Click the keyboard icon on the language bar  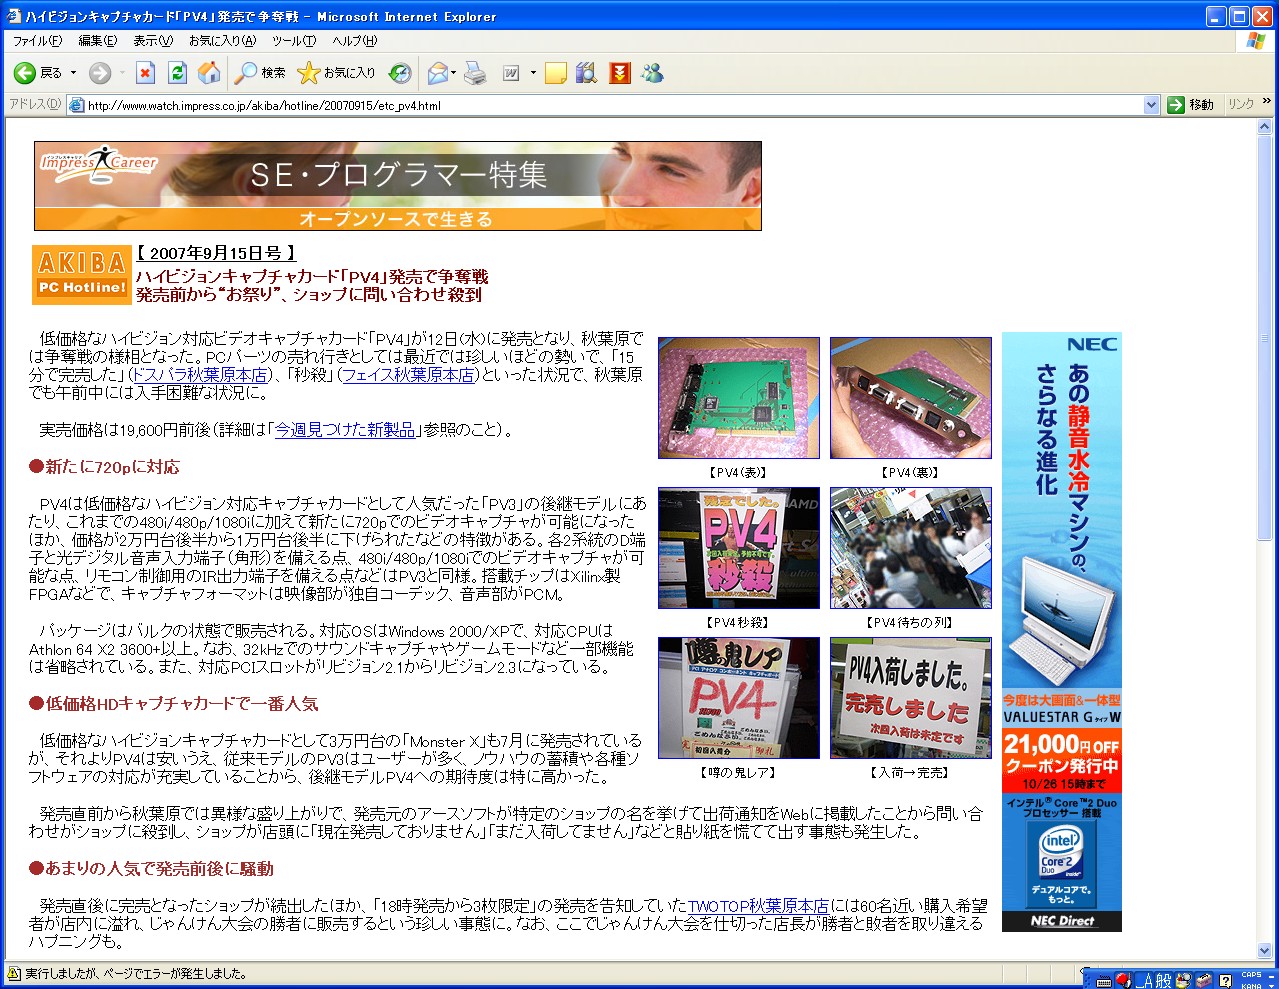1104,981
